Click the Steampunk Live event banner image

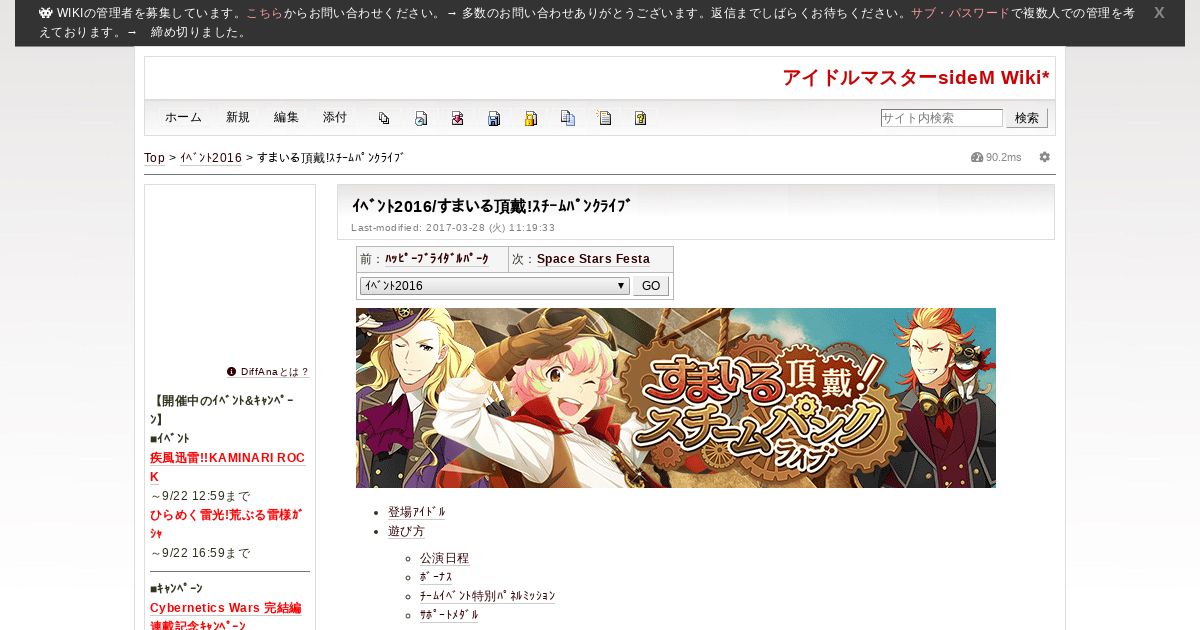(x=676, y=398)
